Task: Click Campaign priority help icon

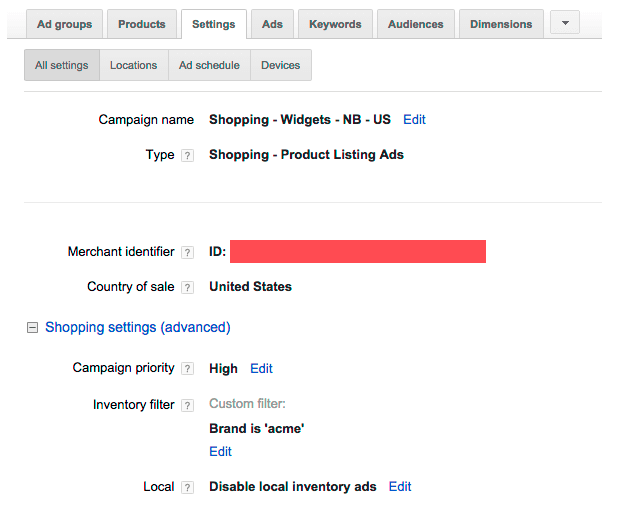Action: (x=187, y=369)
